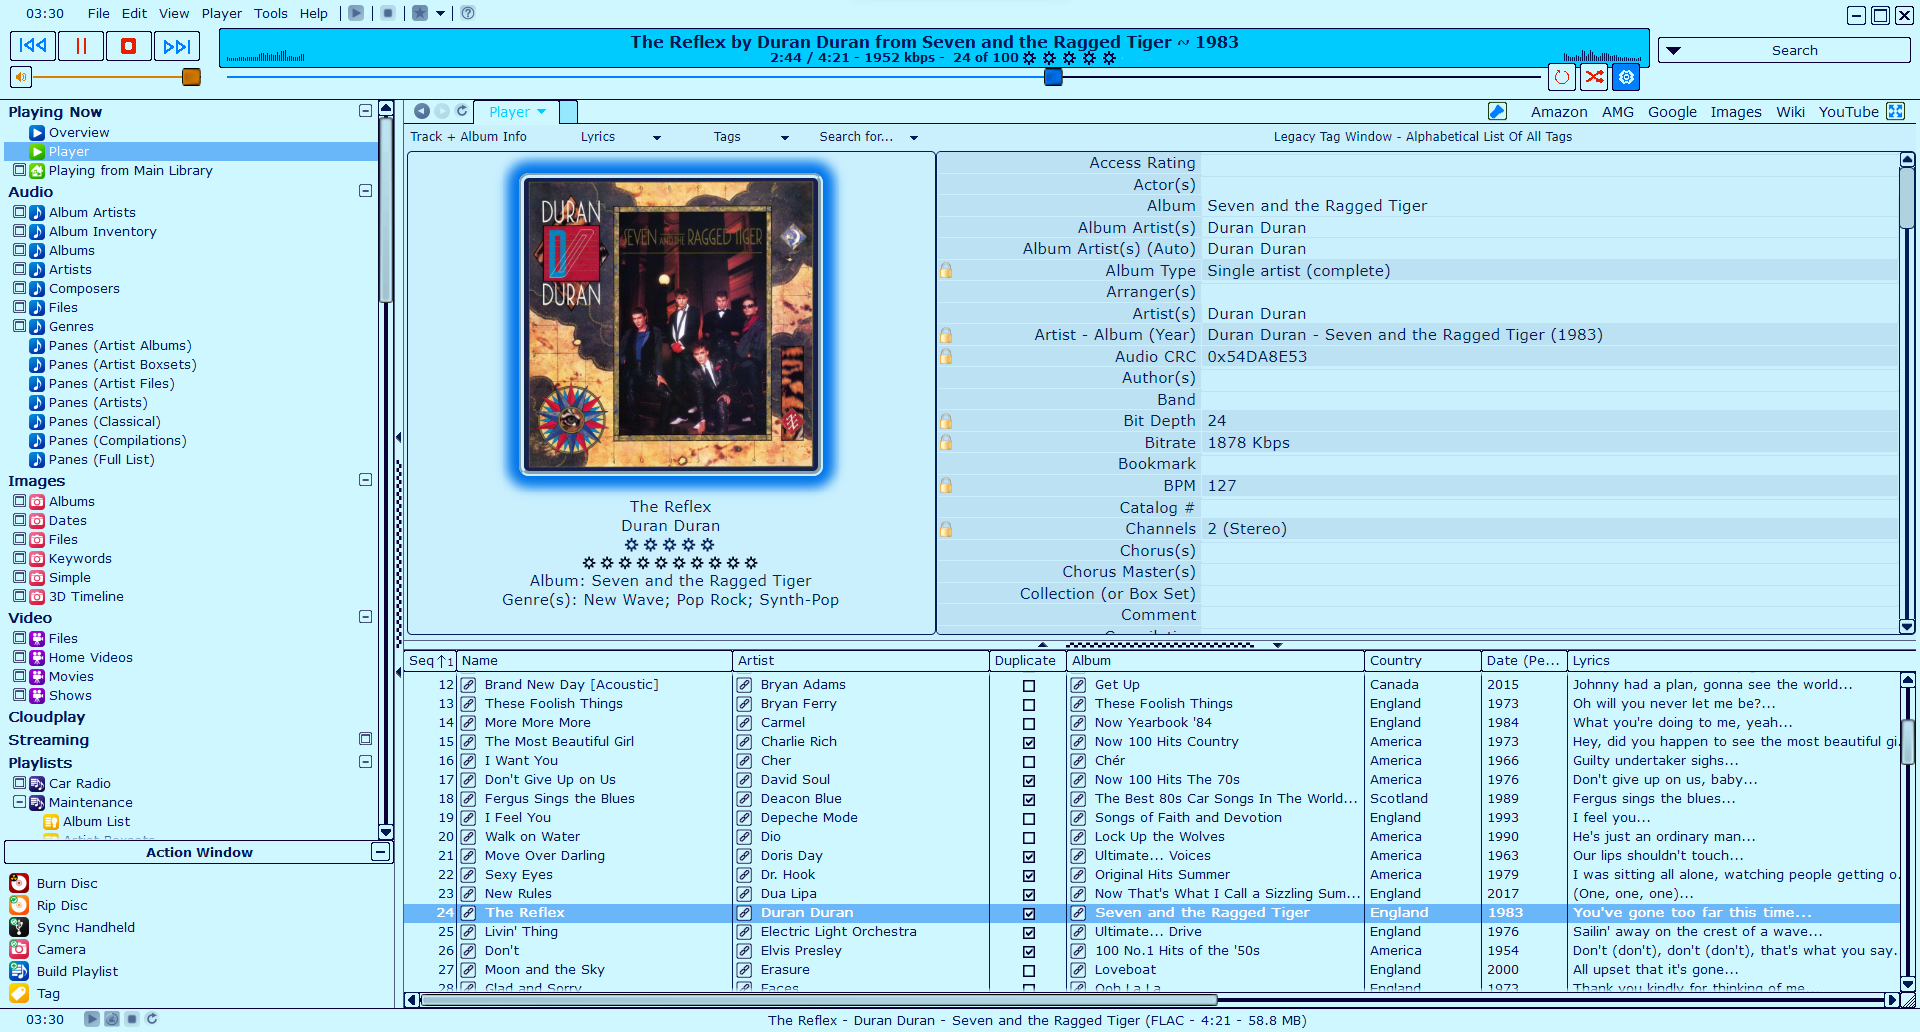The height and width of the screenshot is (1032, 1920).
Task: Switch to the Player tab
Action: point(516,112)
